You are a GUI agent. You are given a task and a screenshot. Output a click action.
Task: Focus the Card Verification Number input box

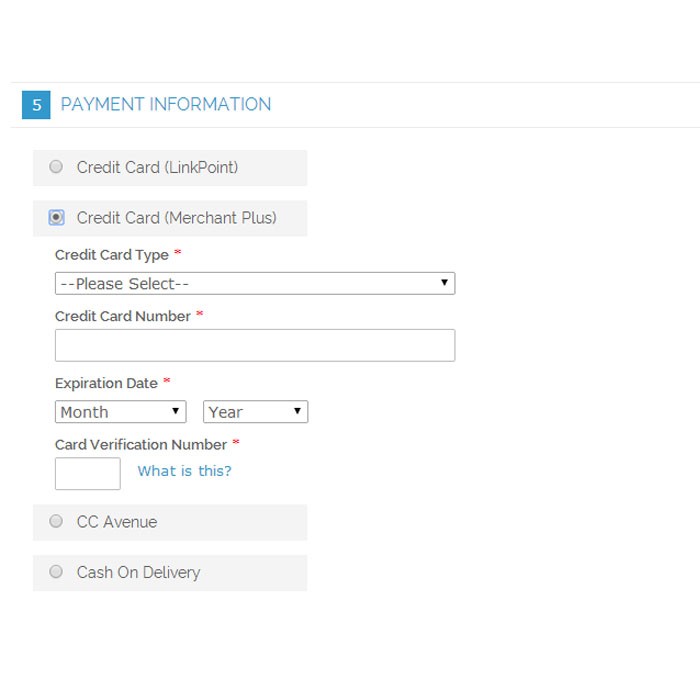pyautogui.click(x=87, y=473)
